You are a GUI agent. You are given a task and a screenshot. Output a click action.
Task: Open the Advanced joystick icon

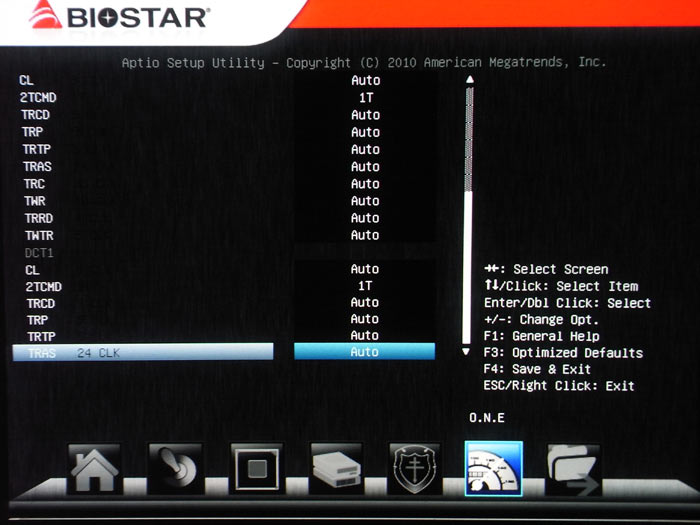coord(175,469)
